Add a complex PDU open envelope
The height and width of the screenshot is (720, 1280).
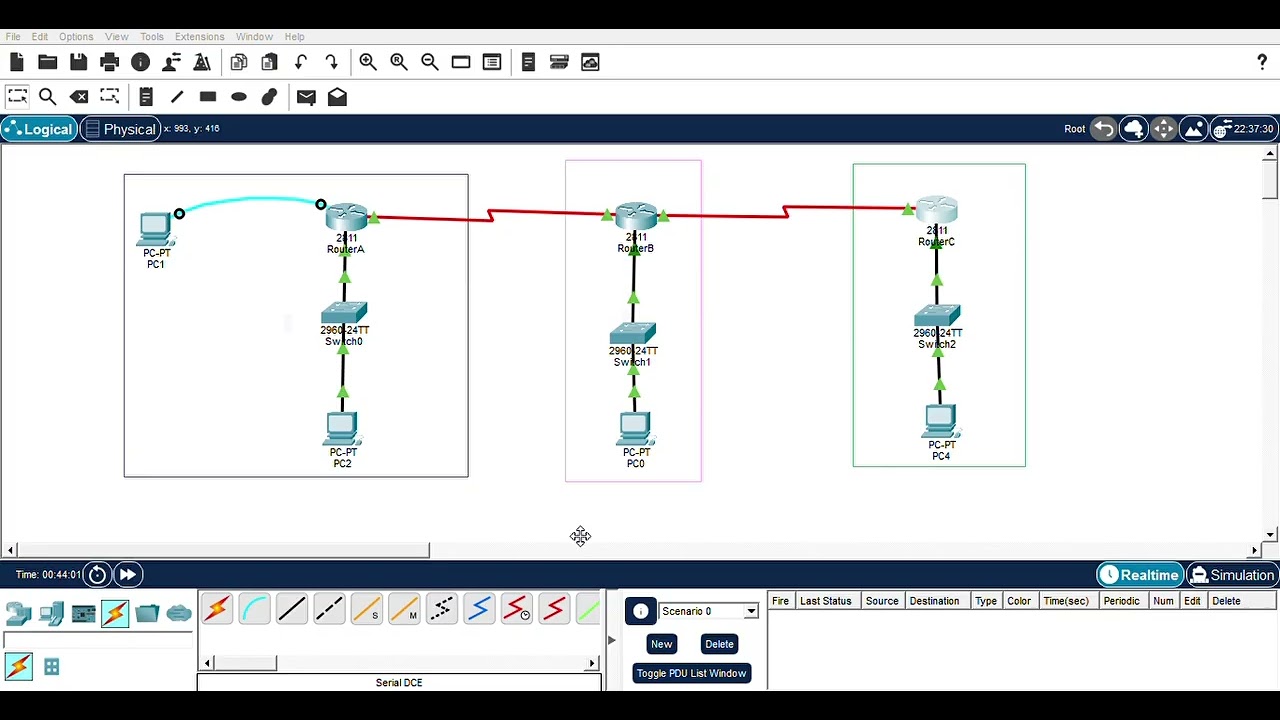click(x=337, y=97)
